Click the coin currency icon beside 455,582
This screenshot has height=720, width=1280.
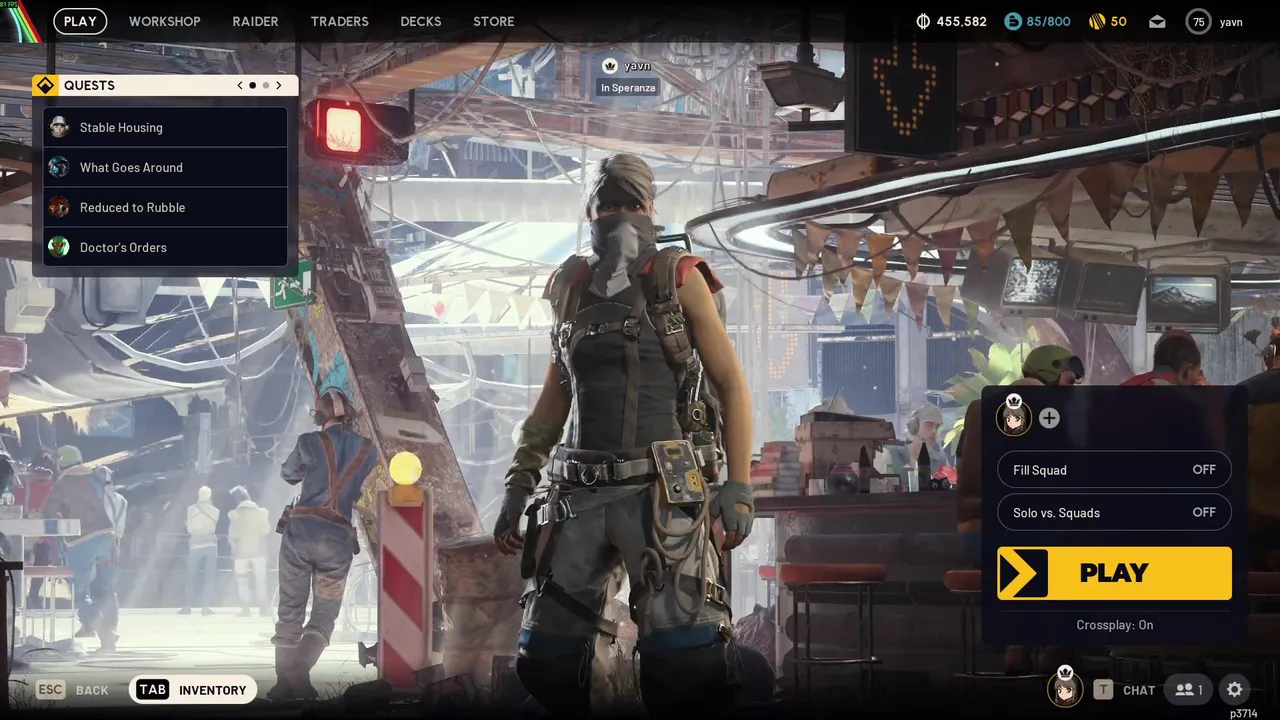coord(923,21)
